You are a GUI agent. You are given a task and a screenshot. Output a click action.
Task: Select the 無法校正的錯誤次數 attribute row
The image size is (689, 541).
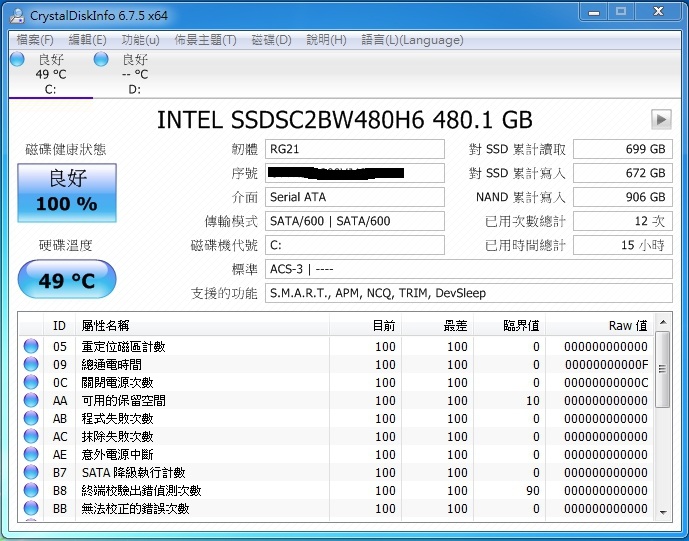tap(336, 508)
